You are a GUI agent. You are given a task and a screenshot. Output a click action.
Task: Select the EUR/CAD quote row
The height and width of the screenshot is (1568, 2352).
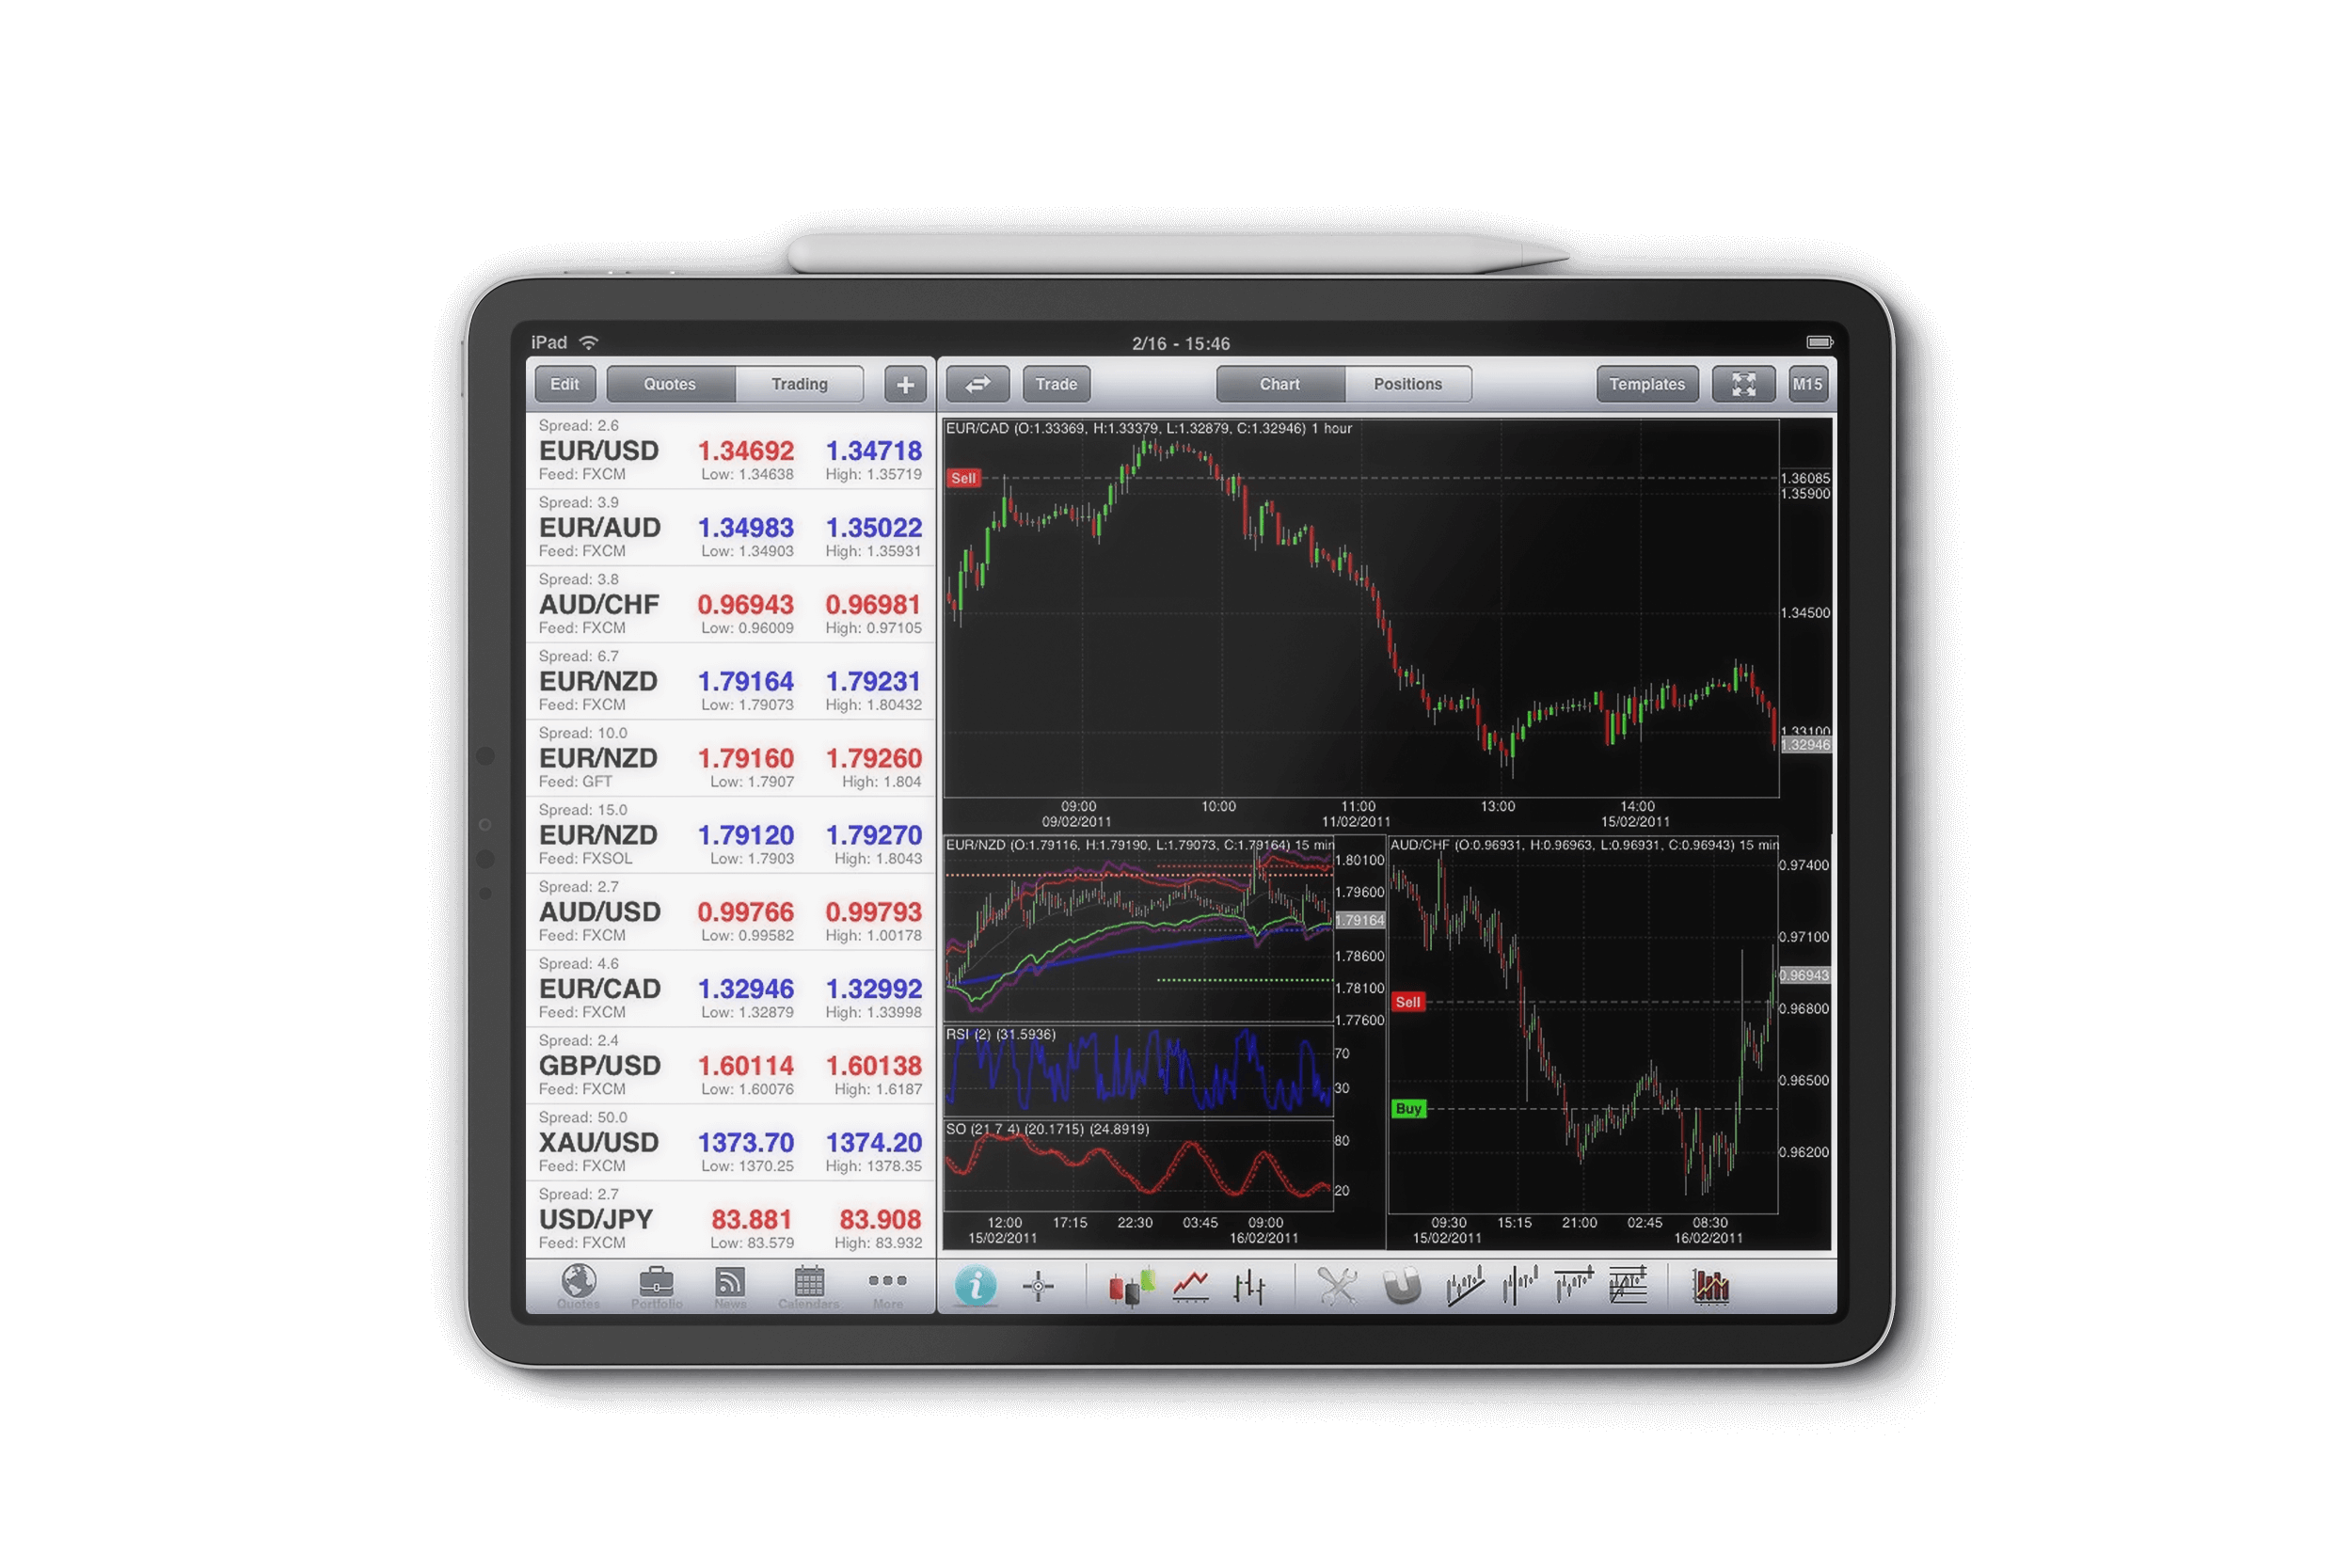click(x=730, y=989)
